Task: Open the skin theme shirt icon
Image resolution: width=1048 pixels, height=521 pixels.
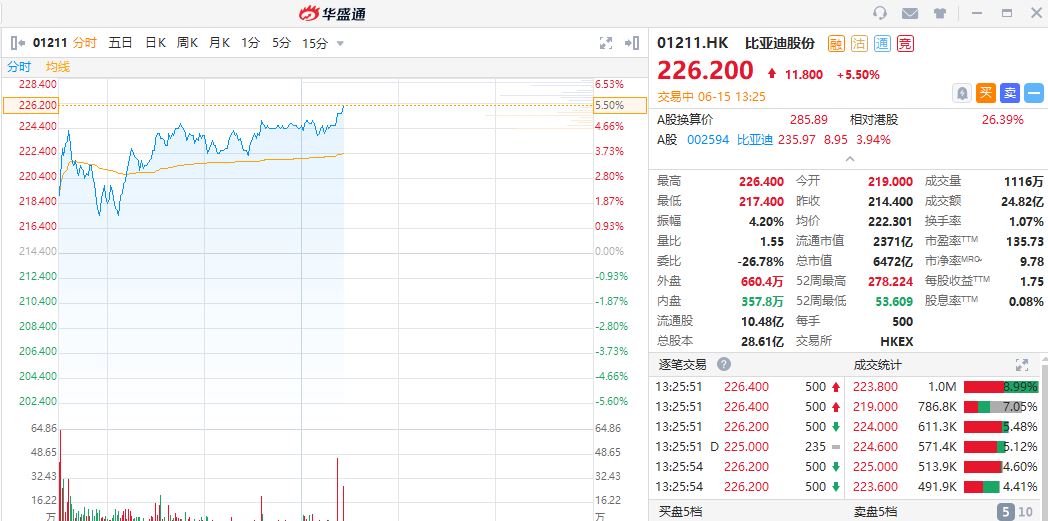Action: pyautogui.click(x=940, y=13)
